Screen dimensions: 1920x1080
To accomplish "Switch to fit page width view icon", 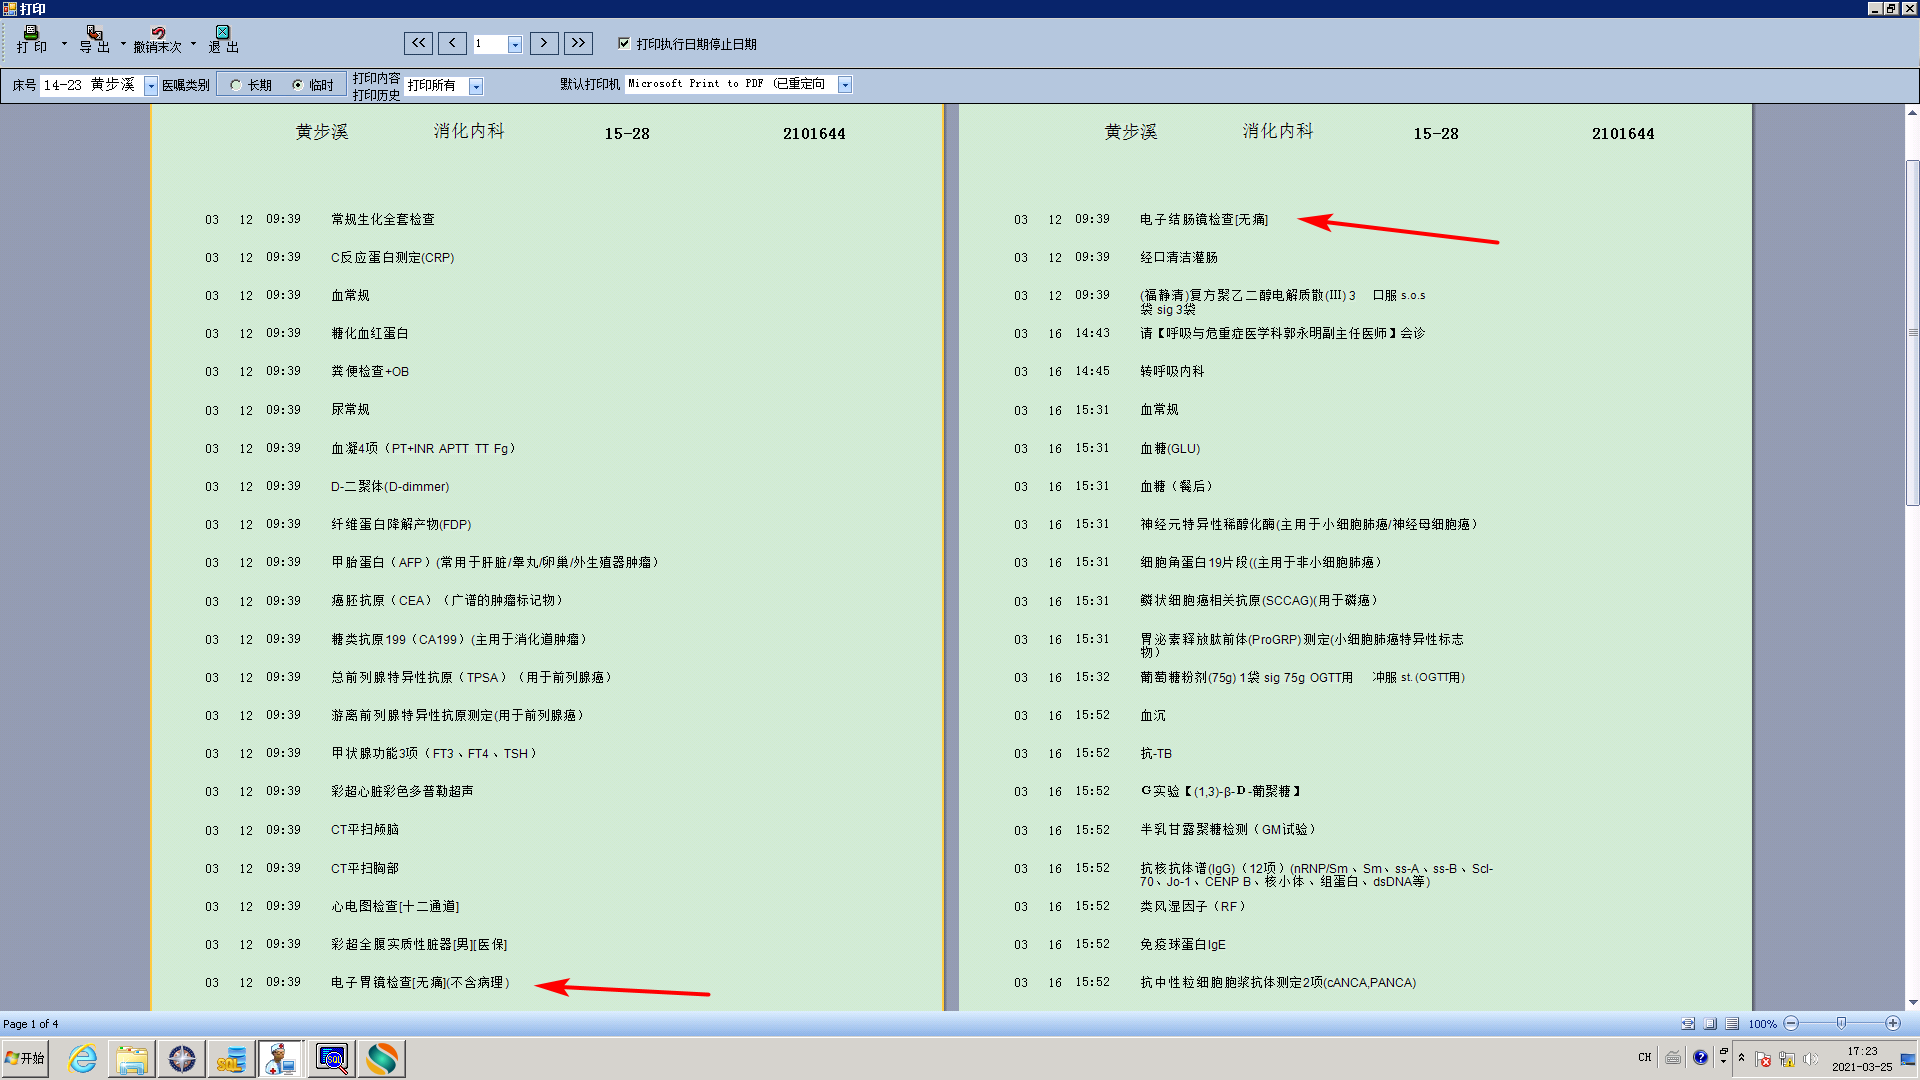I will click(1688, 1024).
